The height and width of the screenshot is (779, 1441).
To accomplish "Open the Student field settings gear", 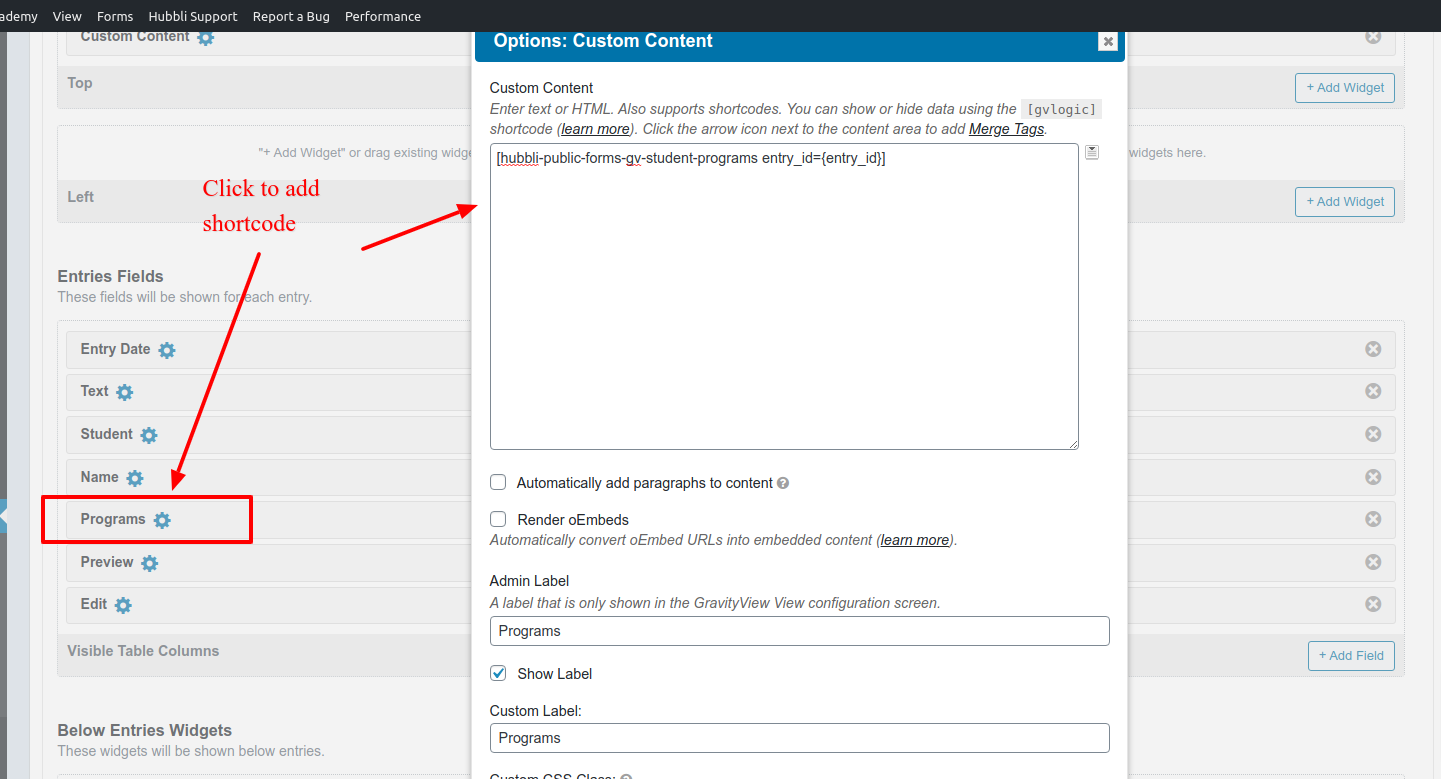I will (x=149, y=435).
